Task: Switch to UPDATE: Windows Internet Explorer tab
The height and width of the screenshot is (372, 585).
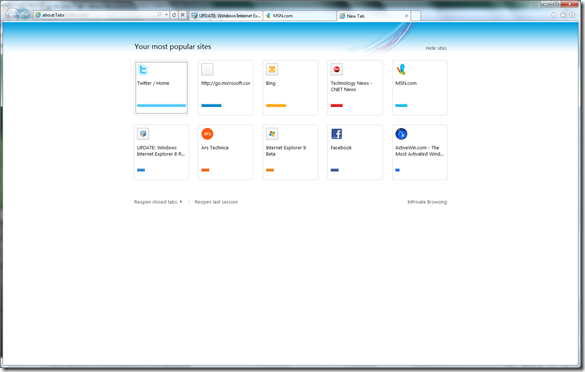Action: 226,16
